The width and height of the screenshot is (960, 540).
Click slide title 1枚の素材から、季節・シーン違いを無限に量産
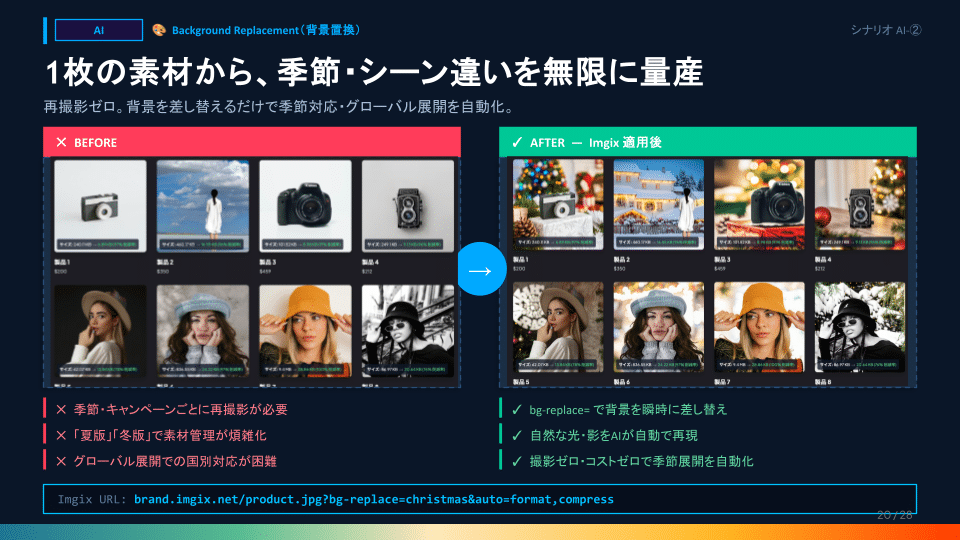point(373,72)
